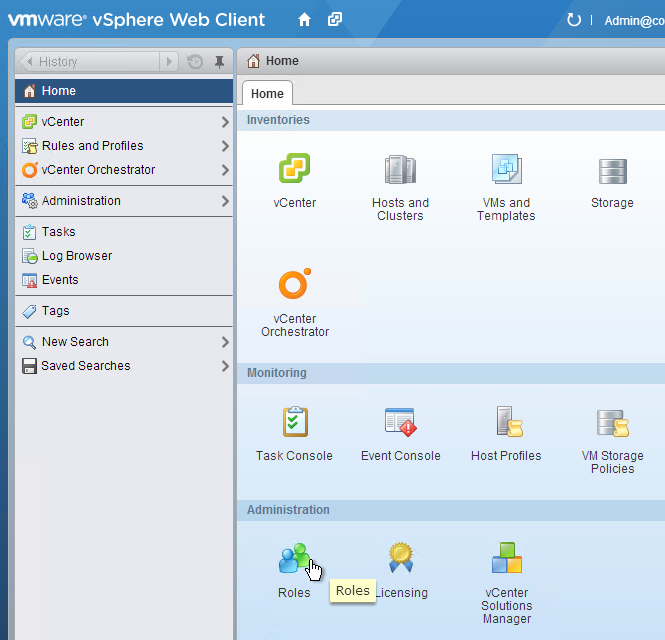The height and width of the screenshot is (640, 665).
Task: Expand the vCenter Orchestrator navigator chevron
Action: (225, 170)
